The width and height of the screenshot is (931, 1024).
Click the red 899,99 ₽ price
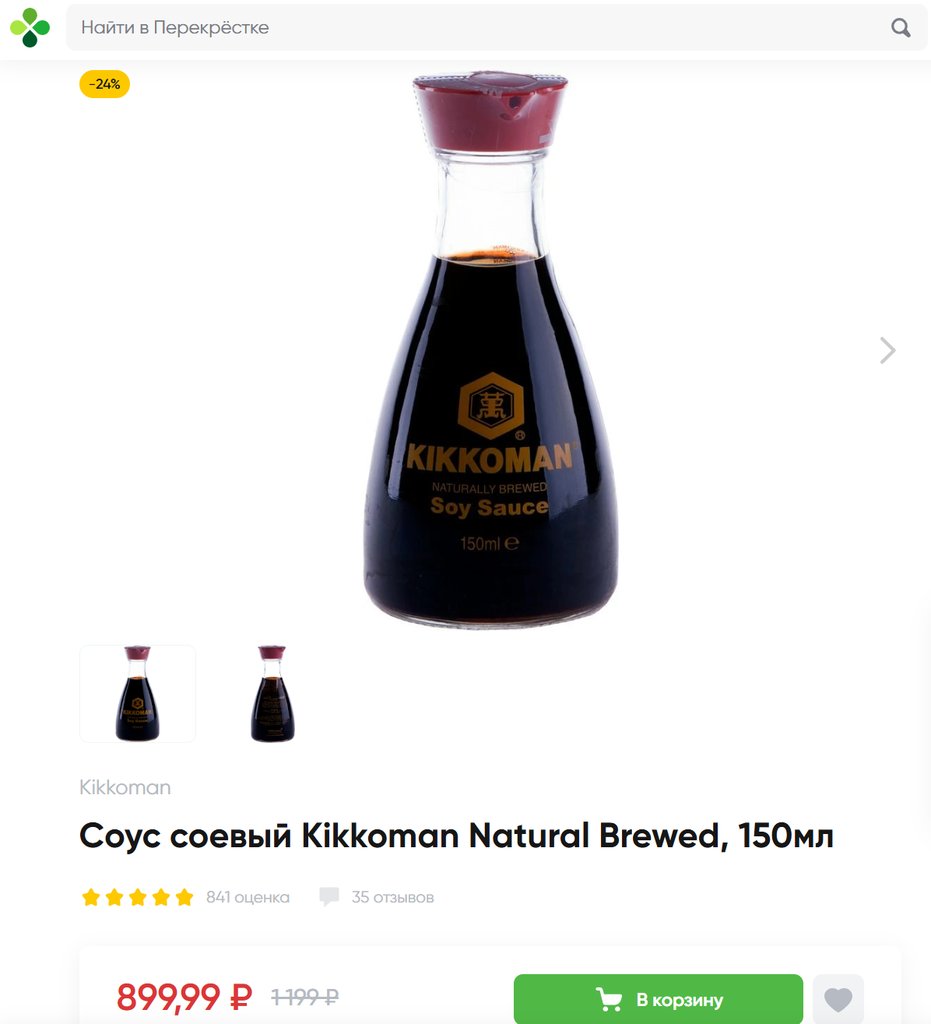pos(184,997)
